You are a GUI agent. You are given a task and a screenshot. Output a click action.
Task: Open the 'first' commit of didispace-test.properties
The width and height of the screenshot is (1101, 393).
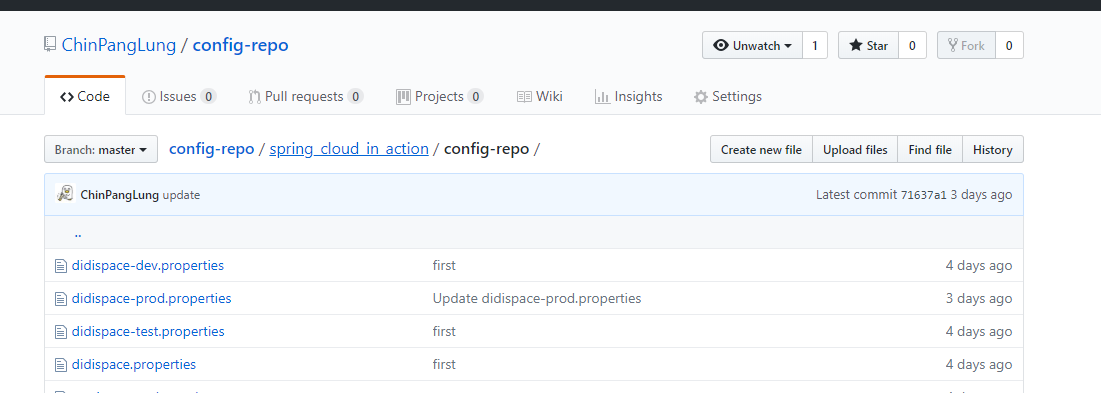444,331
